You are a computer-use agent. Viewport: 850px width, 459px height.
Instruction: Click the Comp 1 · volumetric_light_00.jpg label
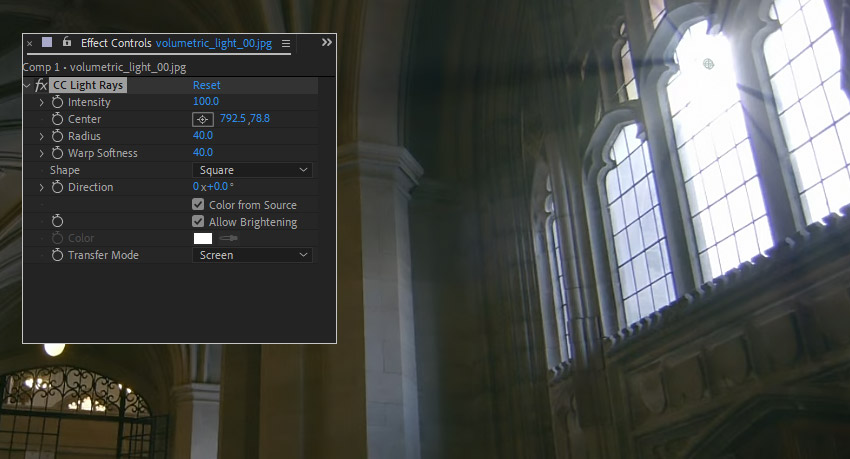click(x=104, y=67)
